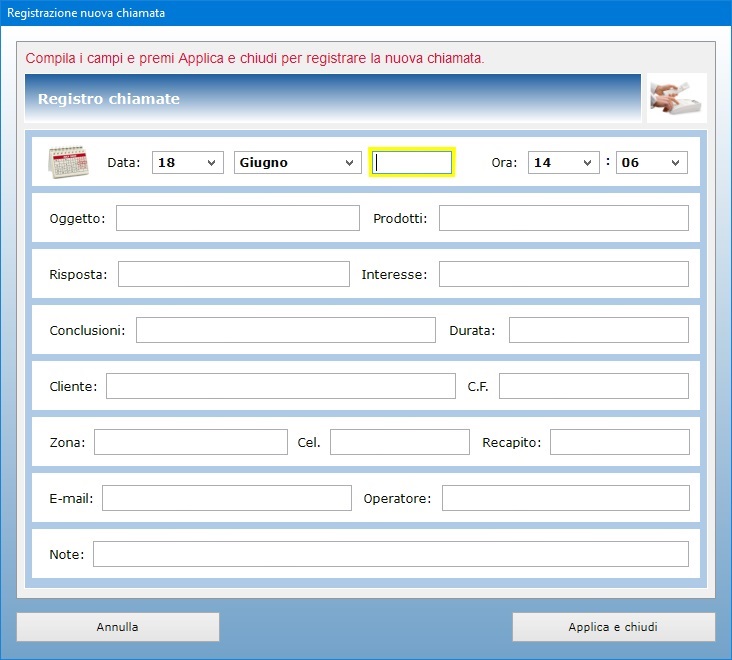Open the hour dropdown showing 14
Image resolution: width=732 pixels, height=660 pixels.
tap(563, 162)
